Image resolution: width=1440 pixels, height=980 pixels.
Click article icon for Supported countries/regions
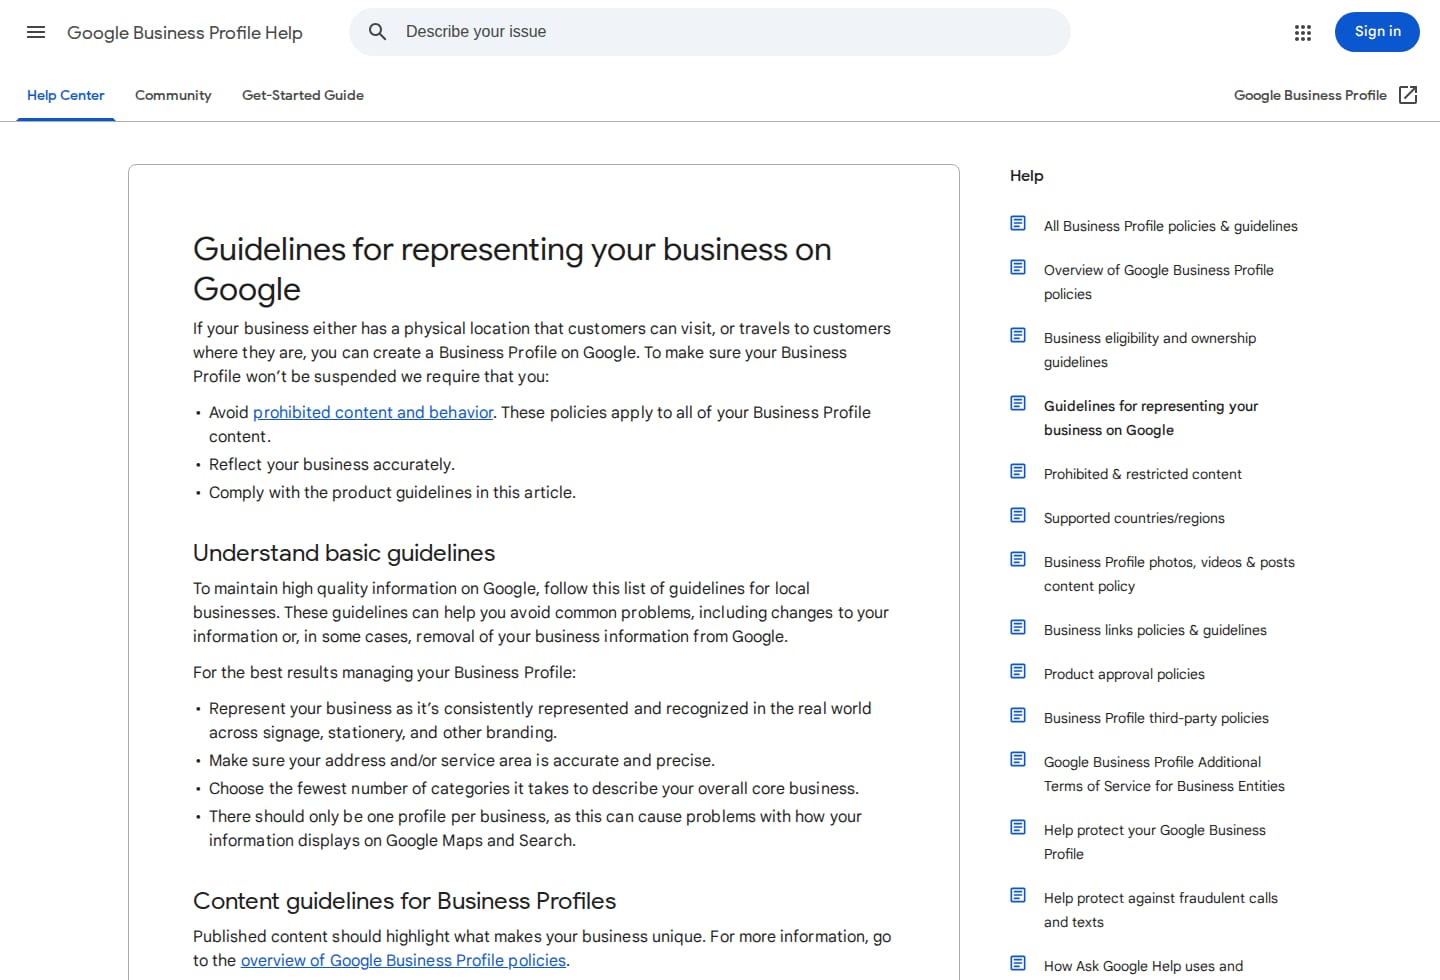pyautogui.click(x=1018, y=516)
